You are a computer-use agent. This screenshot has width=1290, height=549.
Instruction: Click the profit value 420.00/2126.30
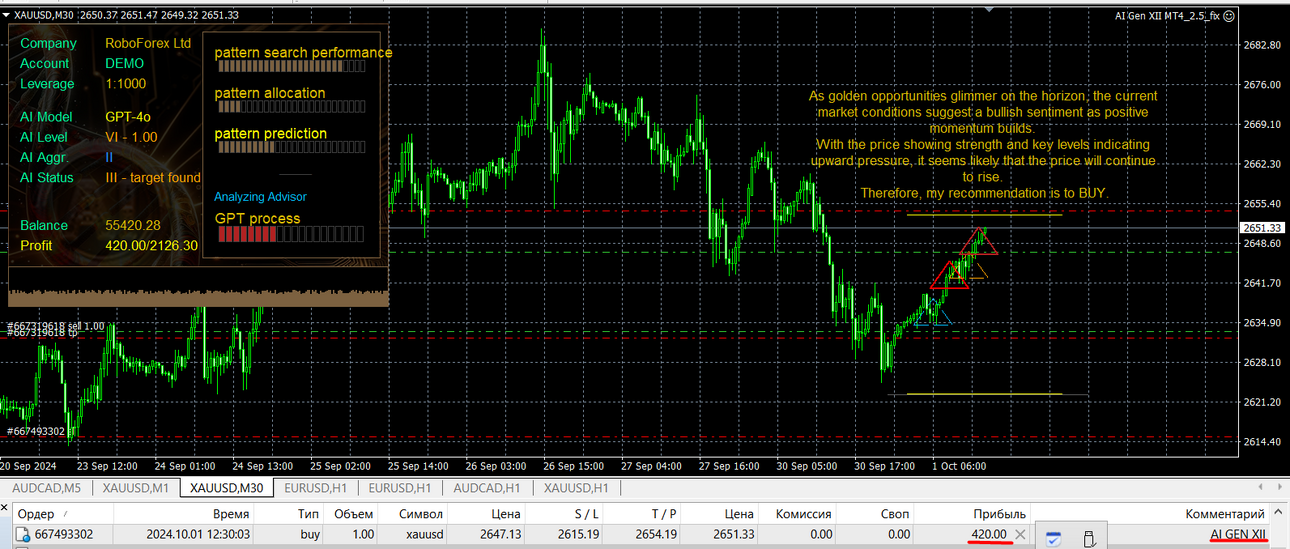click(x=151, y=245)
